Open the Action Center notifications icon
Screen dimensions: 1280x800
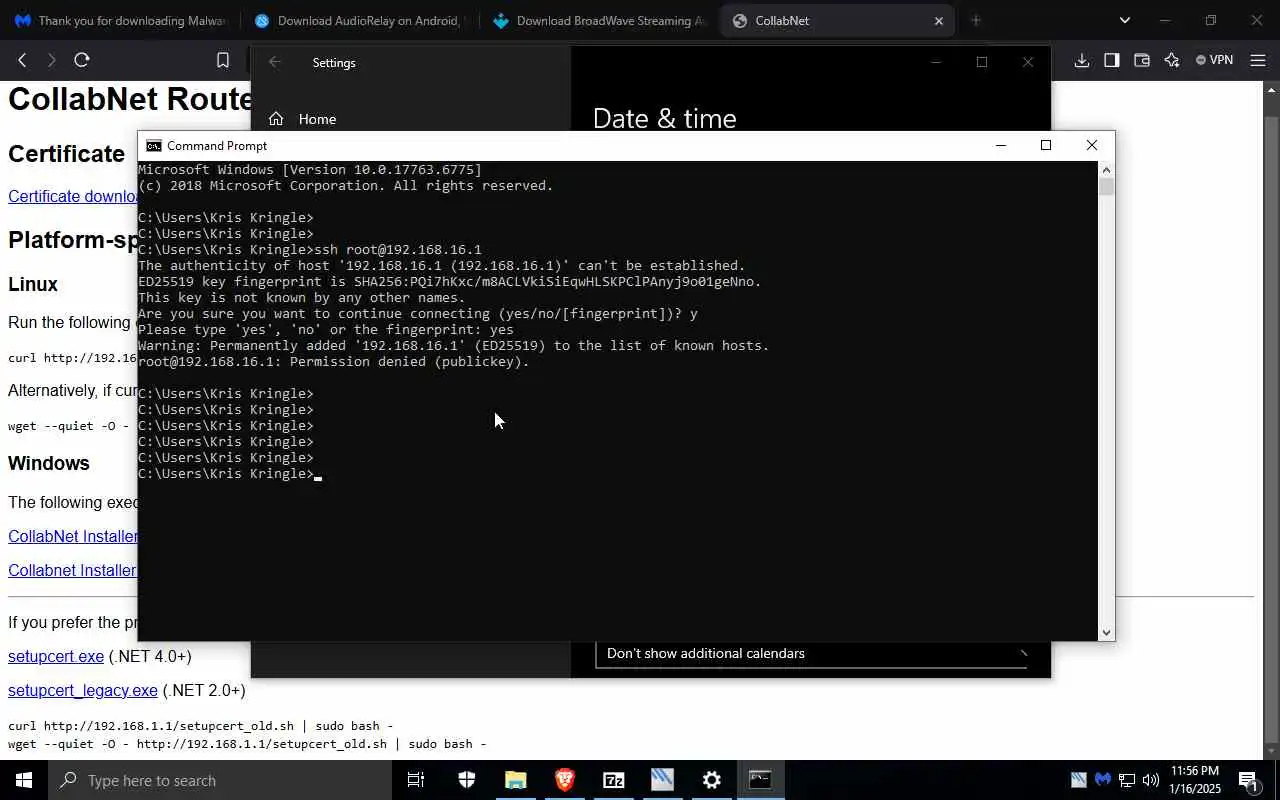pyautogui.click(x=1249, y=780)
